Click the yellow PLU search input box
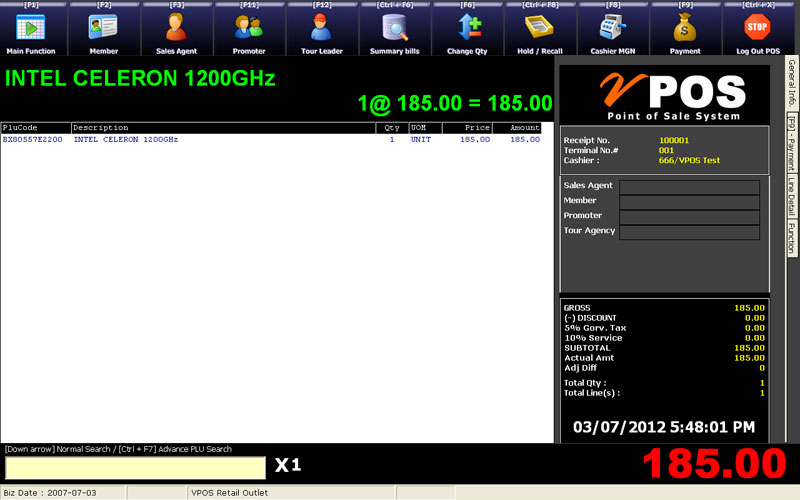 click(x=135, y=467)
